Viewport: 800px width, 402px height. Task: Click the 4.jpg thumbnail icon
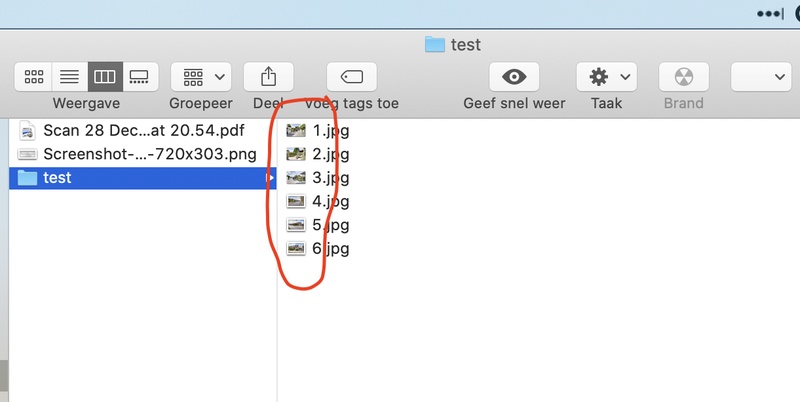click(295, 201)
